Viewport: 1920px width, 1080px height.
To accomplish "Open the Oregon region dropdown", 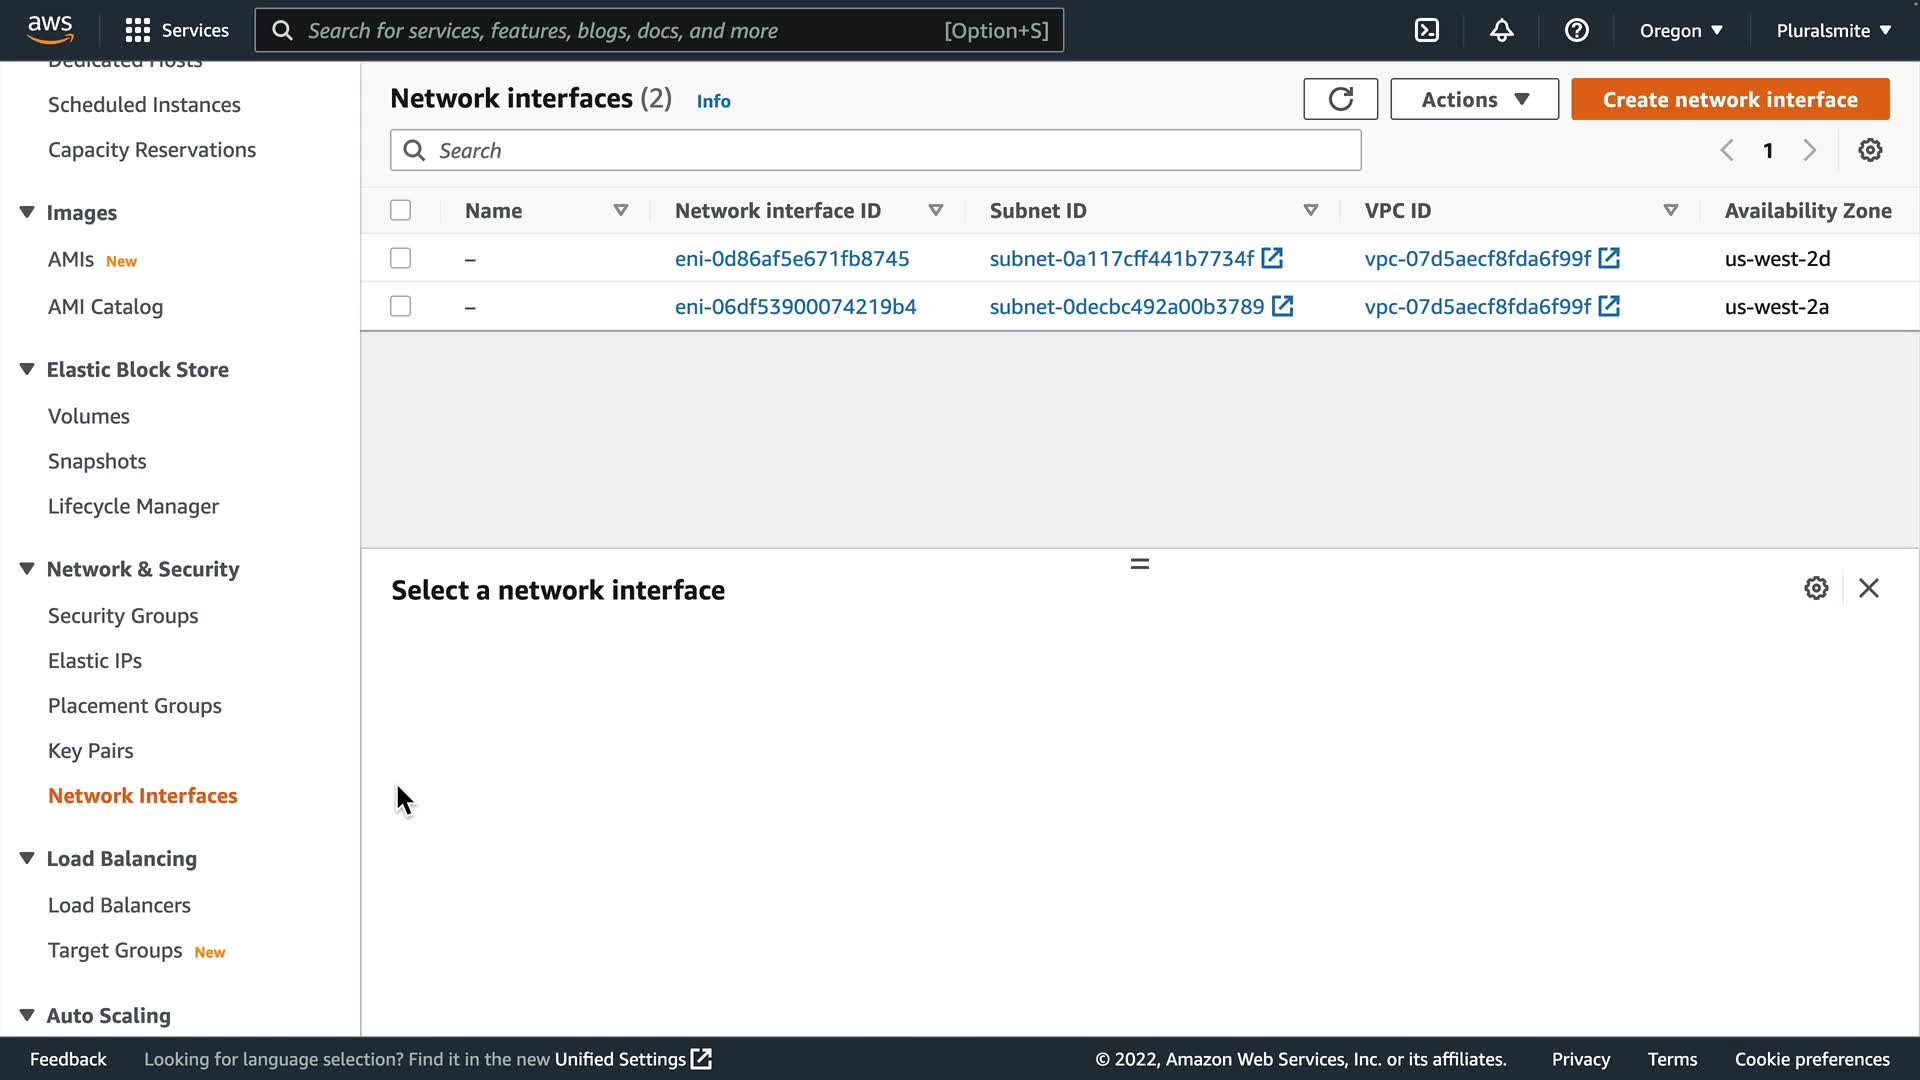I will point(1680,30).
